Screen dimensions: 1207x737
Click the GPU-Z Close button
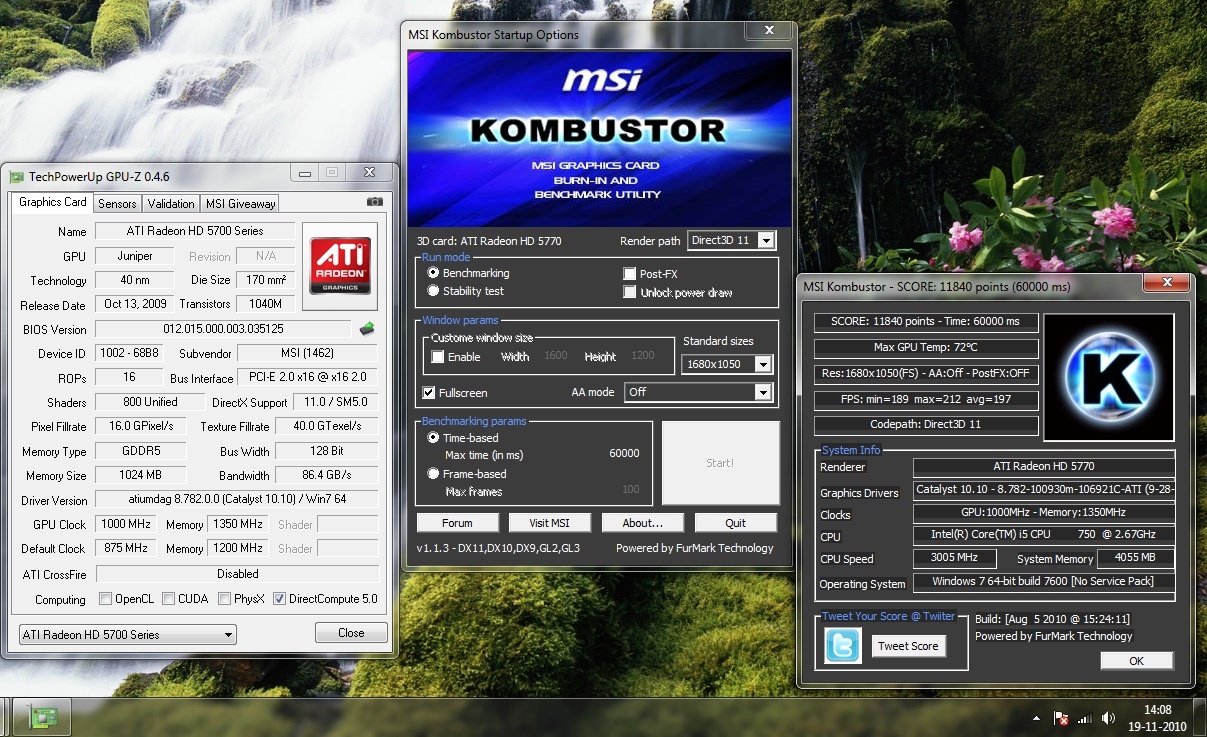point(351,633)
